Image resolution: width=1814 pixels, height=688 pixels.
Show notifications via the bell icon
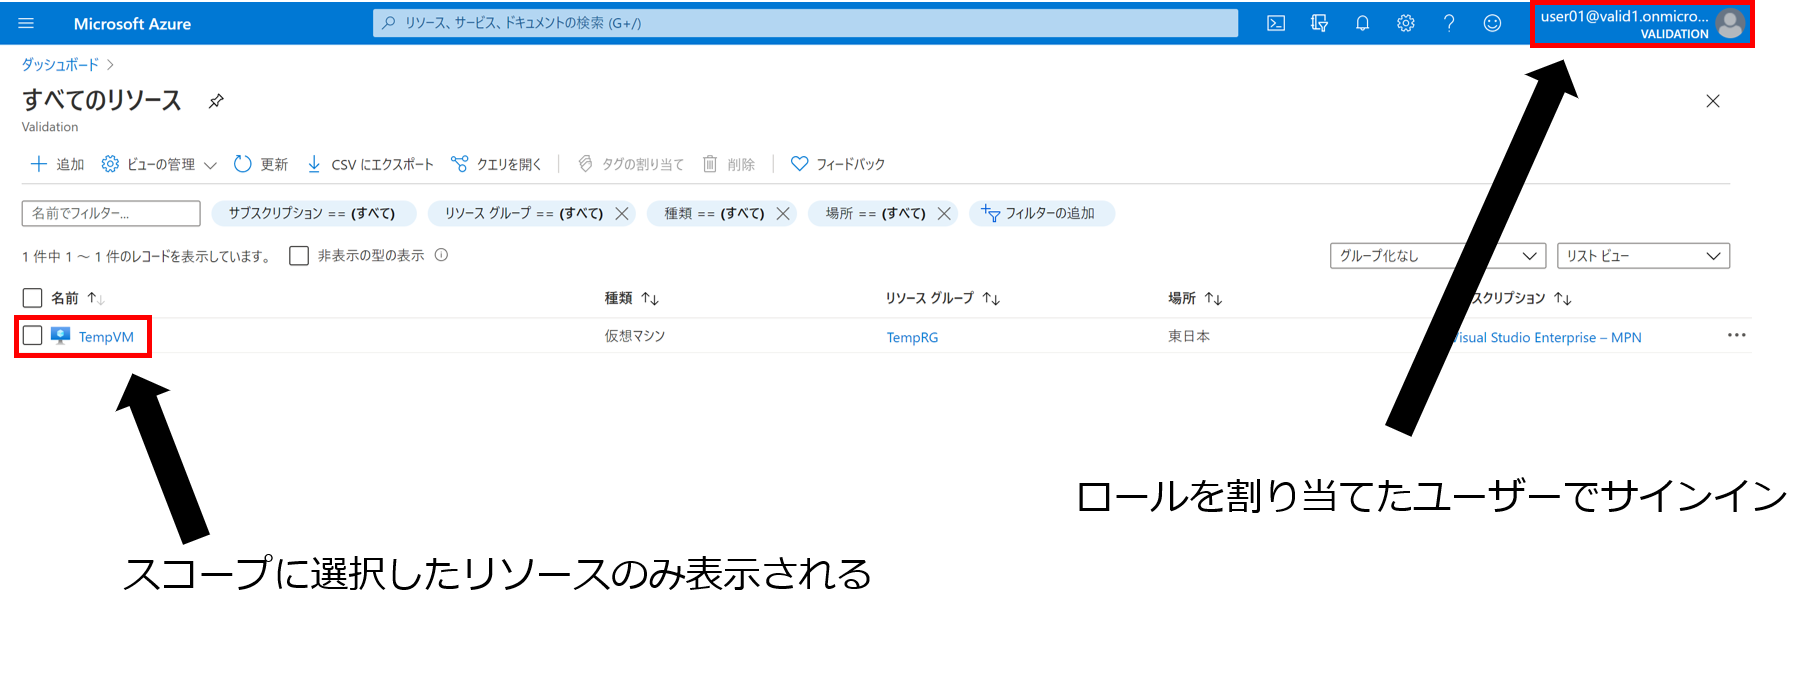click(x=1362, y=23)
